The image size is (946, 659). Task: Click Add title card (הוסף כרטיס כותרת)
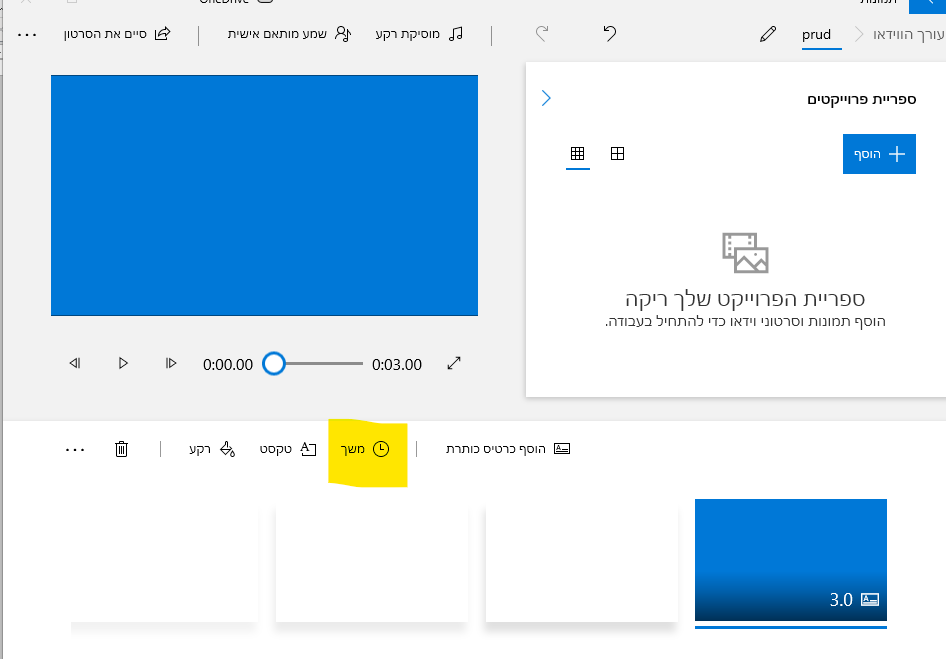508,449
